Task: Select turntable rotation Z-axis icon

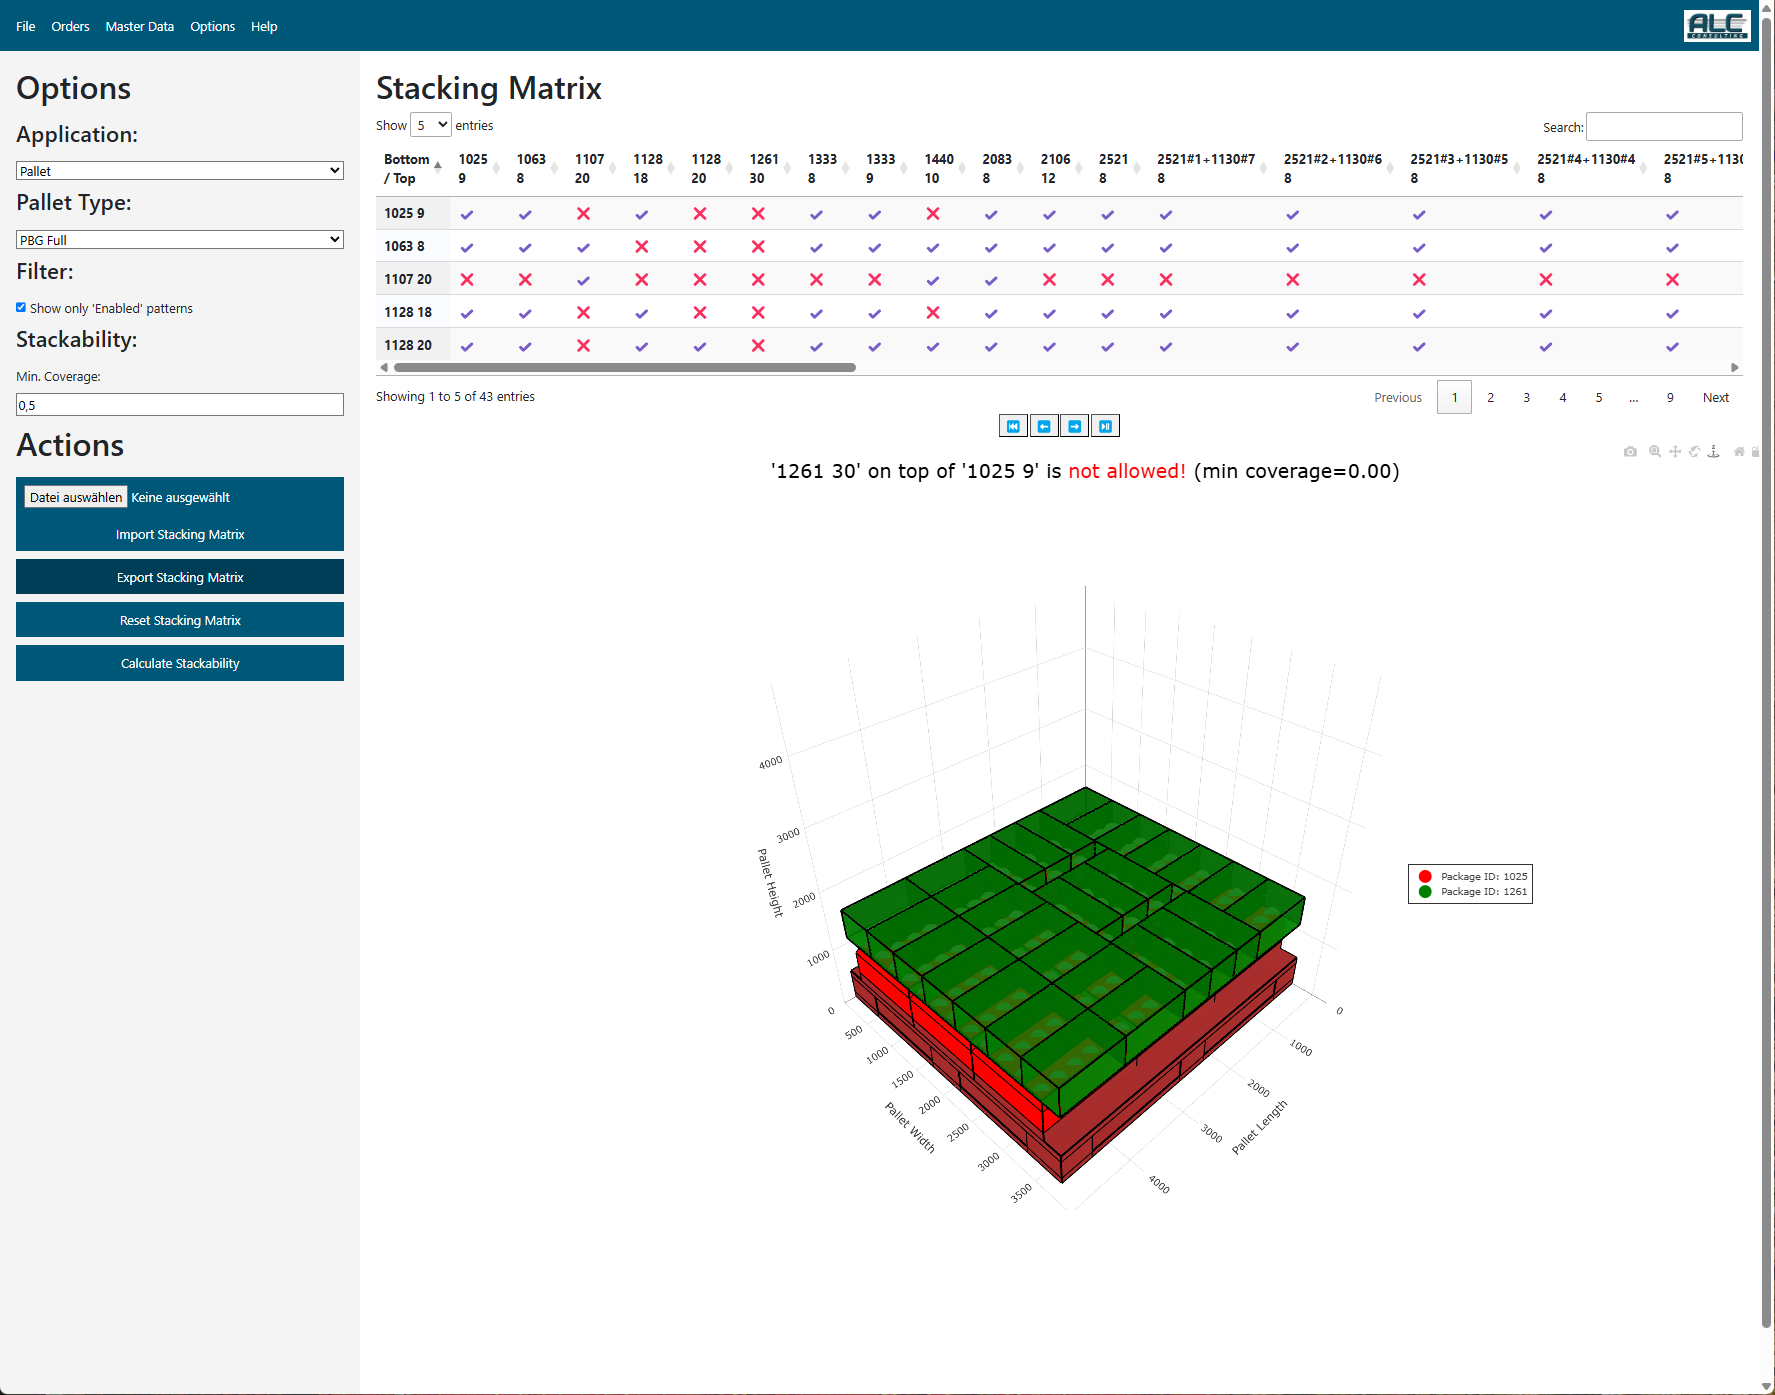Action: pos(1713,452)
